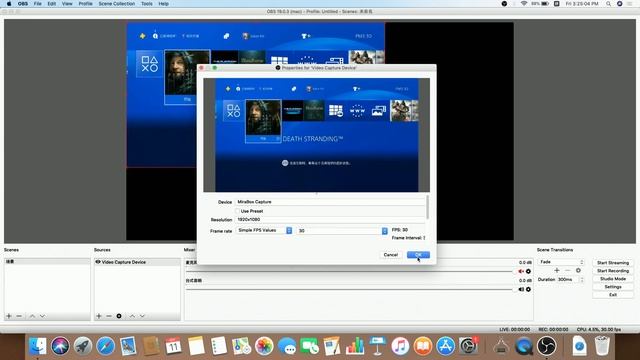Screen dimensions: 640x360
Task: Move the source up in the Sources list
Action: (x=132, y=316)
